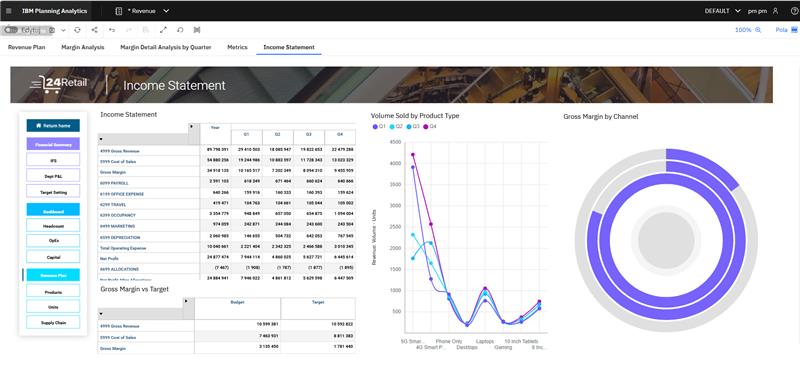Select the 6099 PAYROLL row
This screenshot has height=383, width=800.
(x=227, y=182)
